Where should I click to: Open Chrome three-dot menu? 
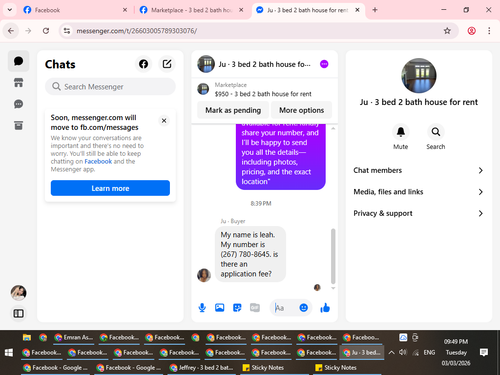click(489, 31)
